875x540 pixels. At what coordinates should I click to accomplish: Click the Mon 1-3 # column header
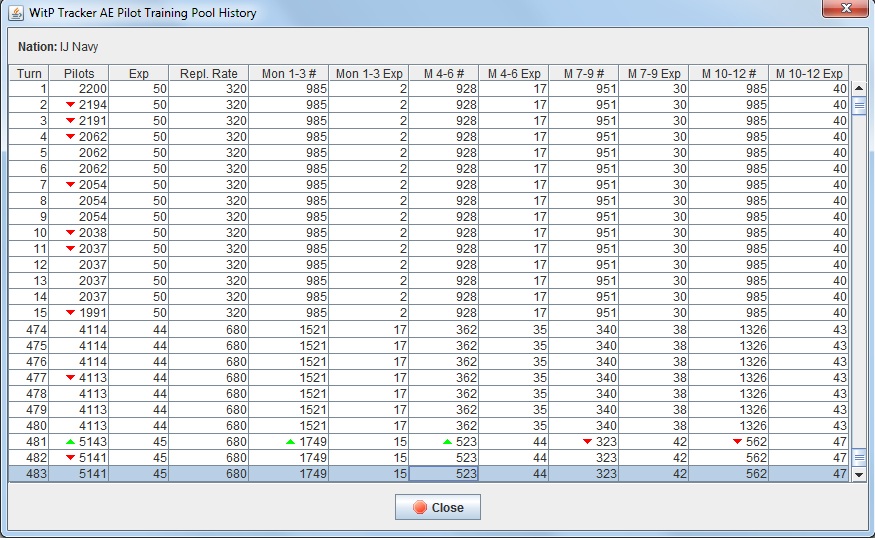(289, 73)
